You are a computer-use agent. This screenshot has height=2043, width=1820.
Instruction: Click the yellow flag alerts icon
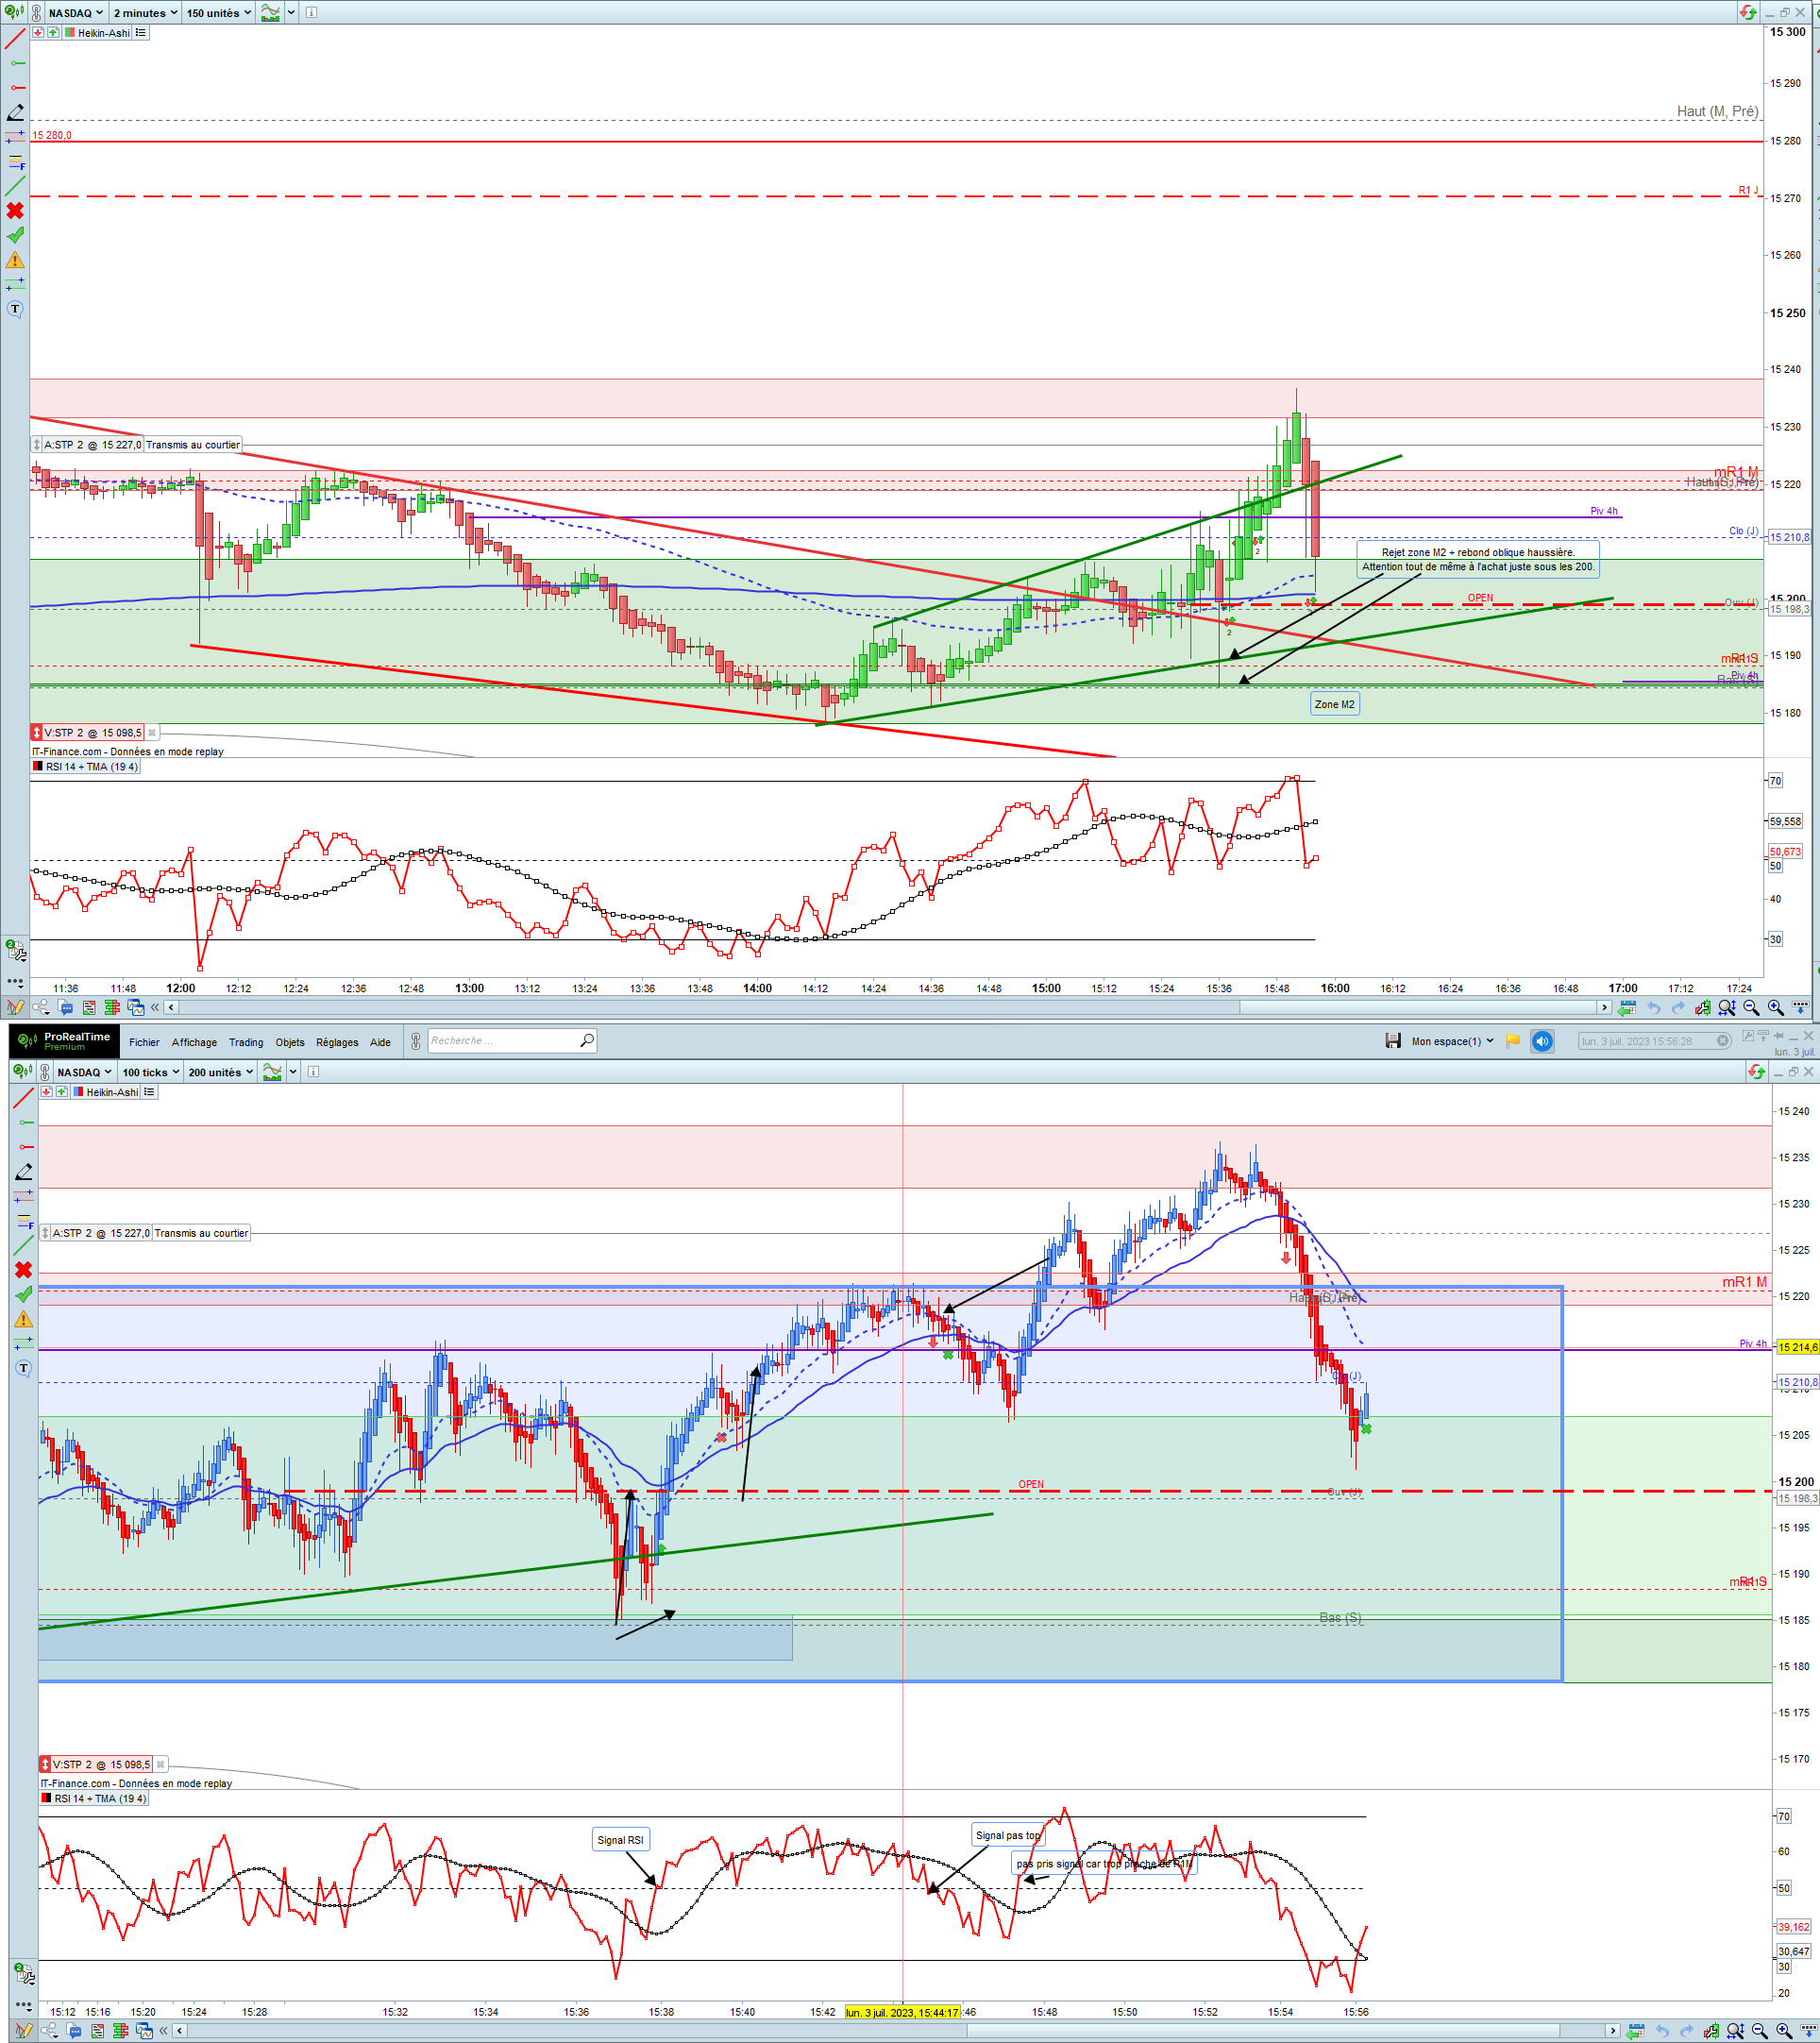(x=1513, y=1041)
